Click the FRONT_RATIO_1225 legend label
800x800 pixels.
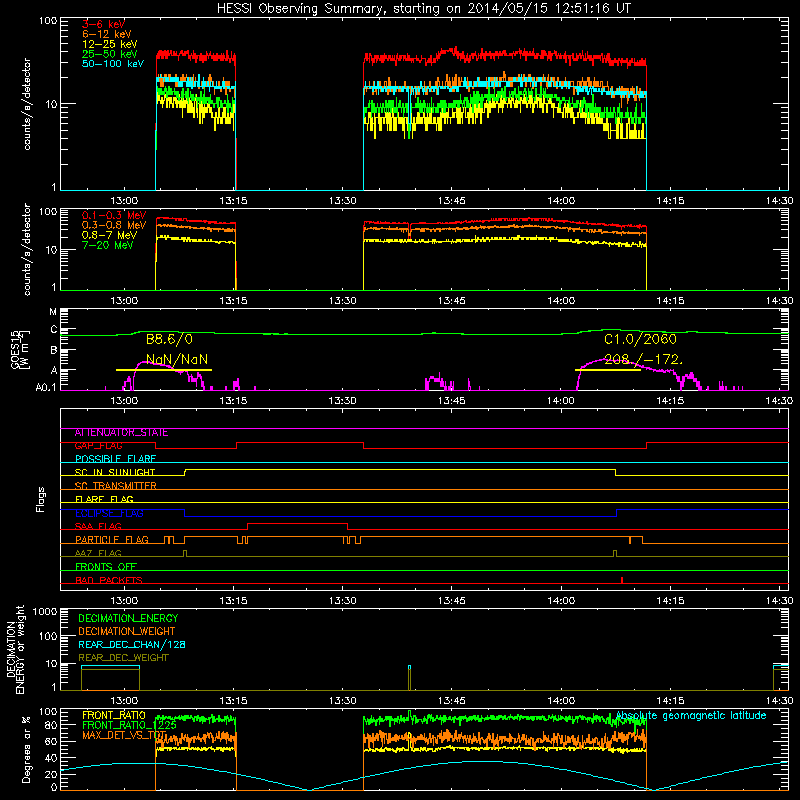coord(129,725)
